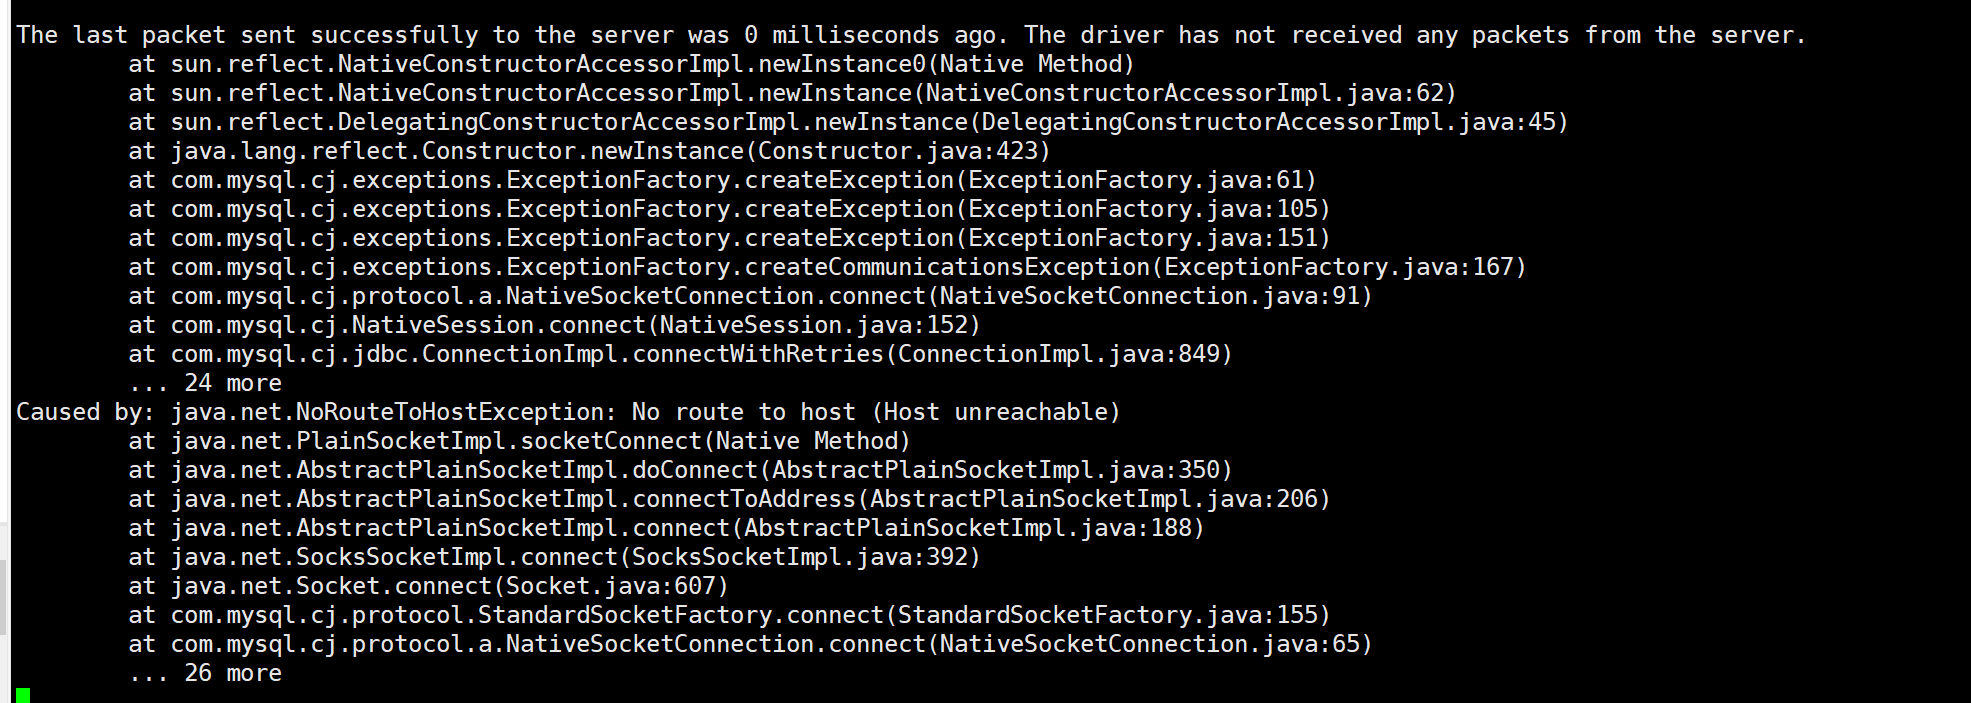Click the StandardSocketFactory.java:155 reference
Screen dimensions: 1971x703
click(x=1107, y=615)
